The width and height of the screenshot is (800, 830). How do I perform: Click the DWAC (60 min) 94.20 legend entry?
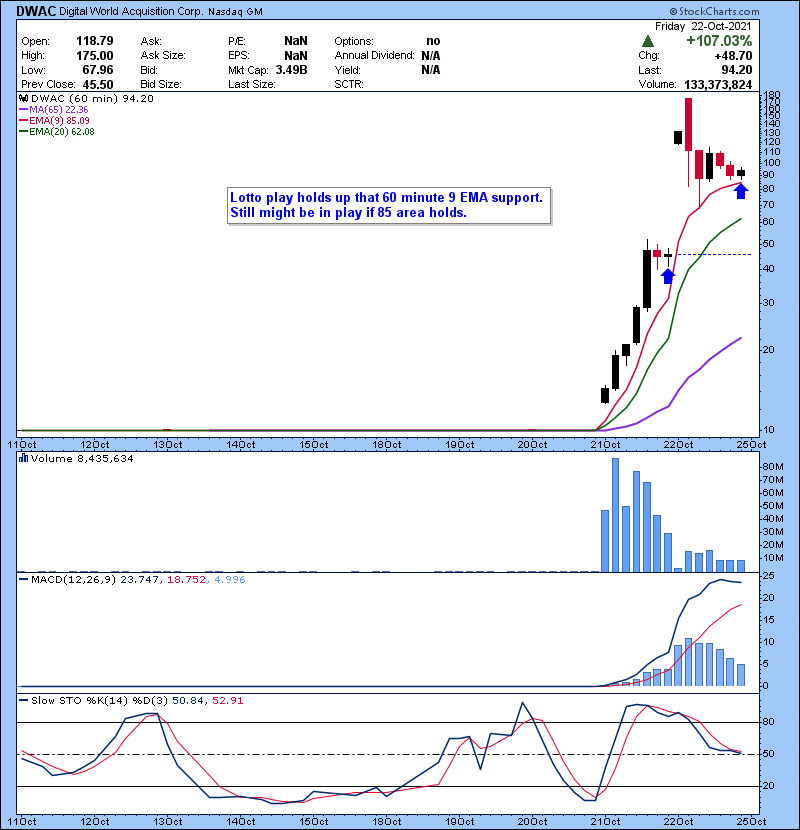(x=92, y=98)
